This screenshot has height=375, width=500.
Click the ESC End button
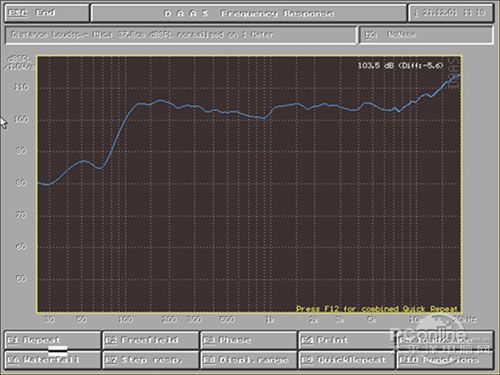47,13
